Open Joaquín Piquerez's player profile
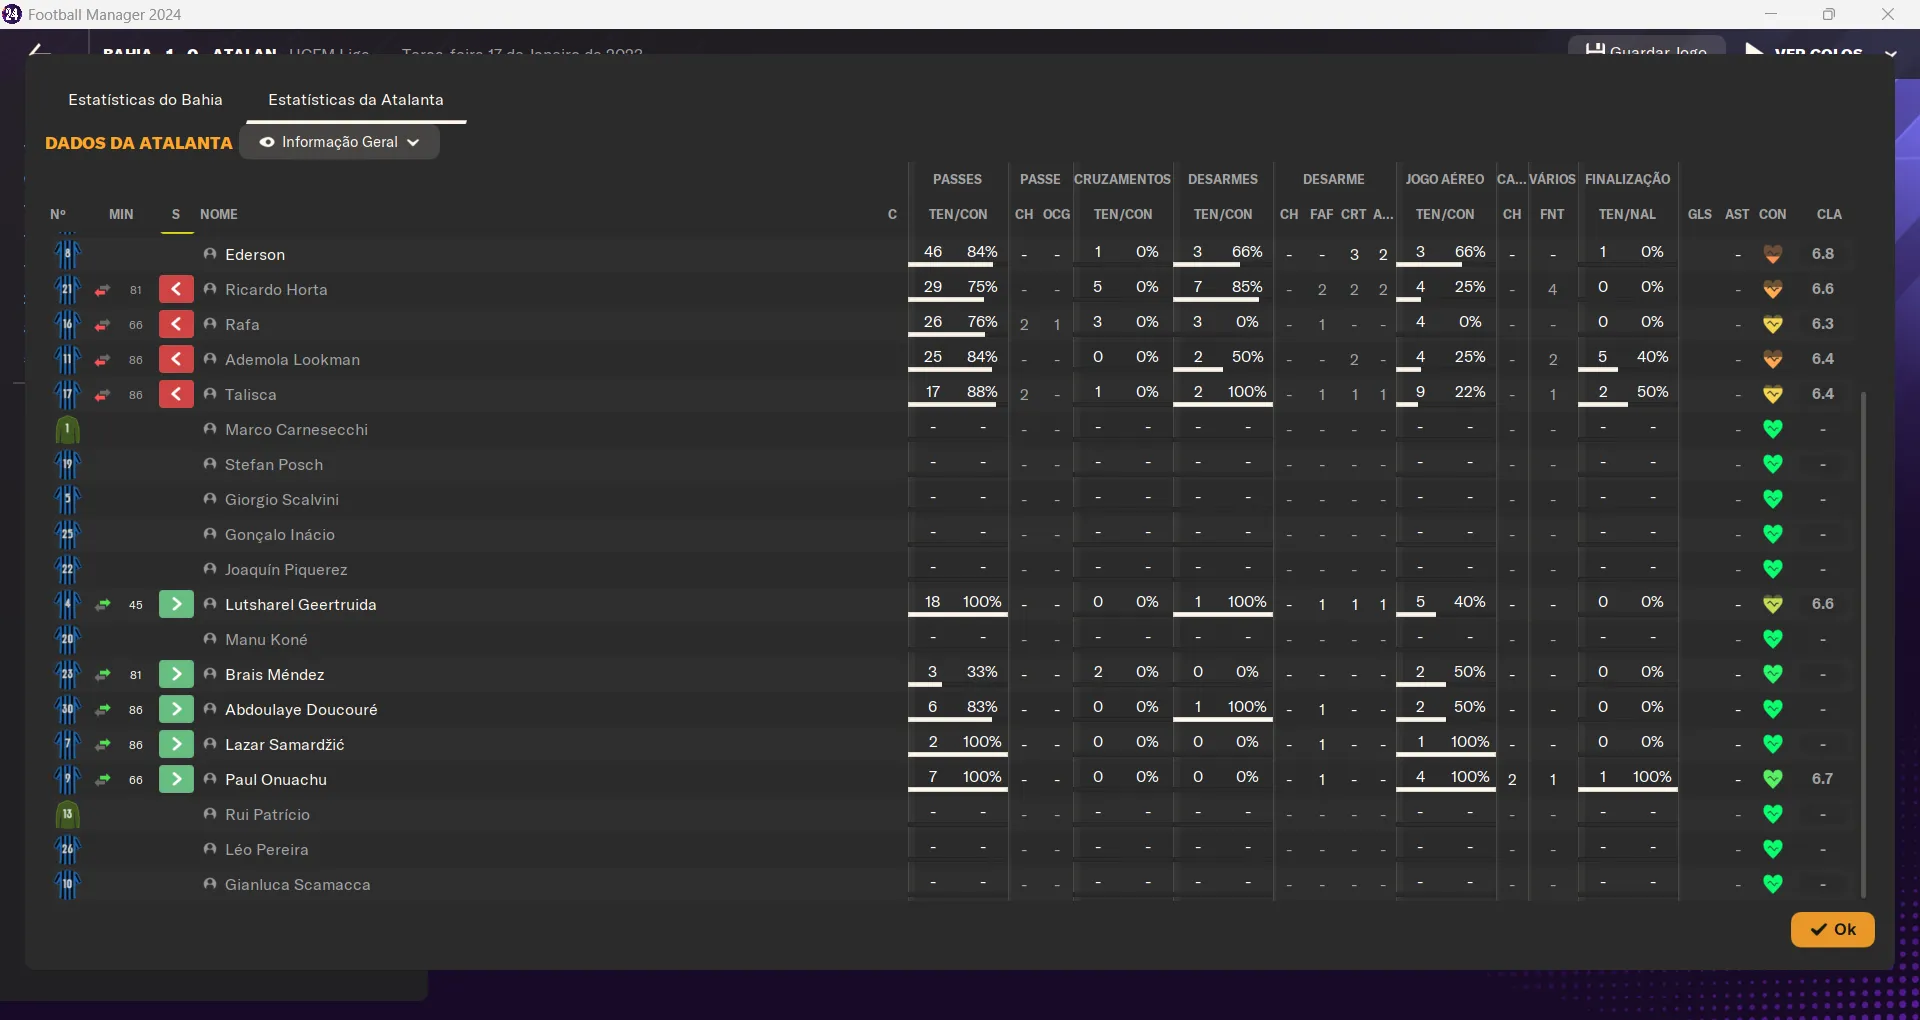1920x1020 pixels. [286, 570]
